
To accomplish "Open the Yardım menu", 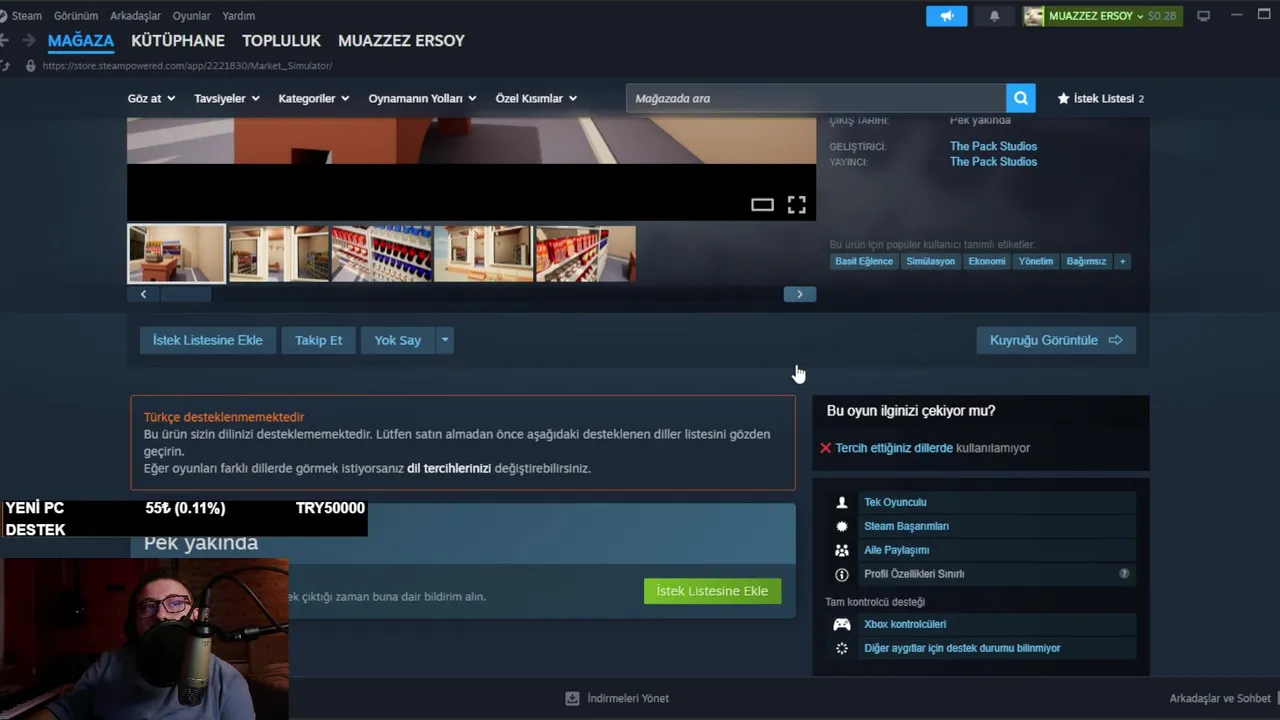I will (238, 16).
